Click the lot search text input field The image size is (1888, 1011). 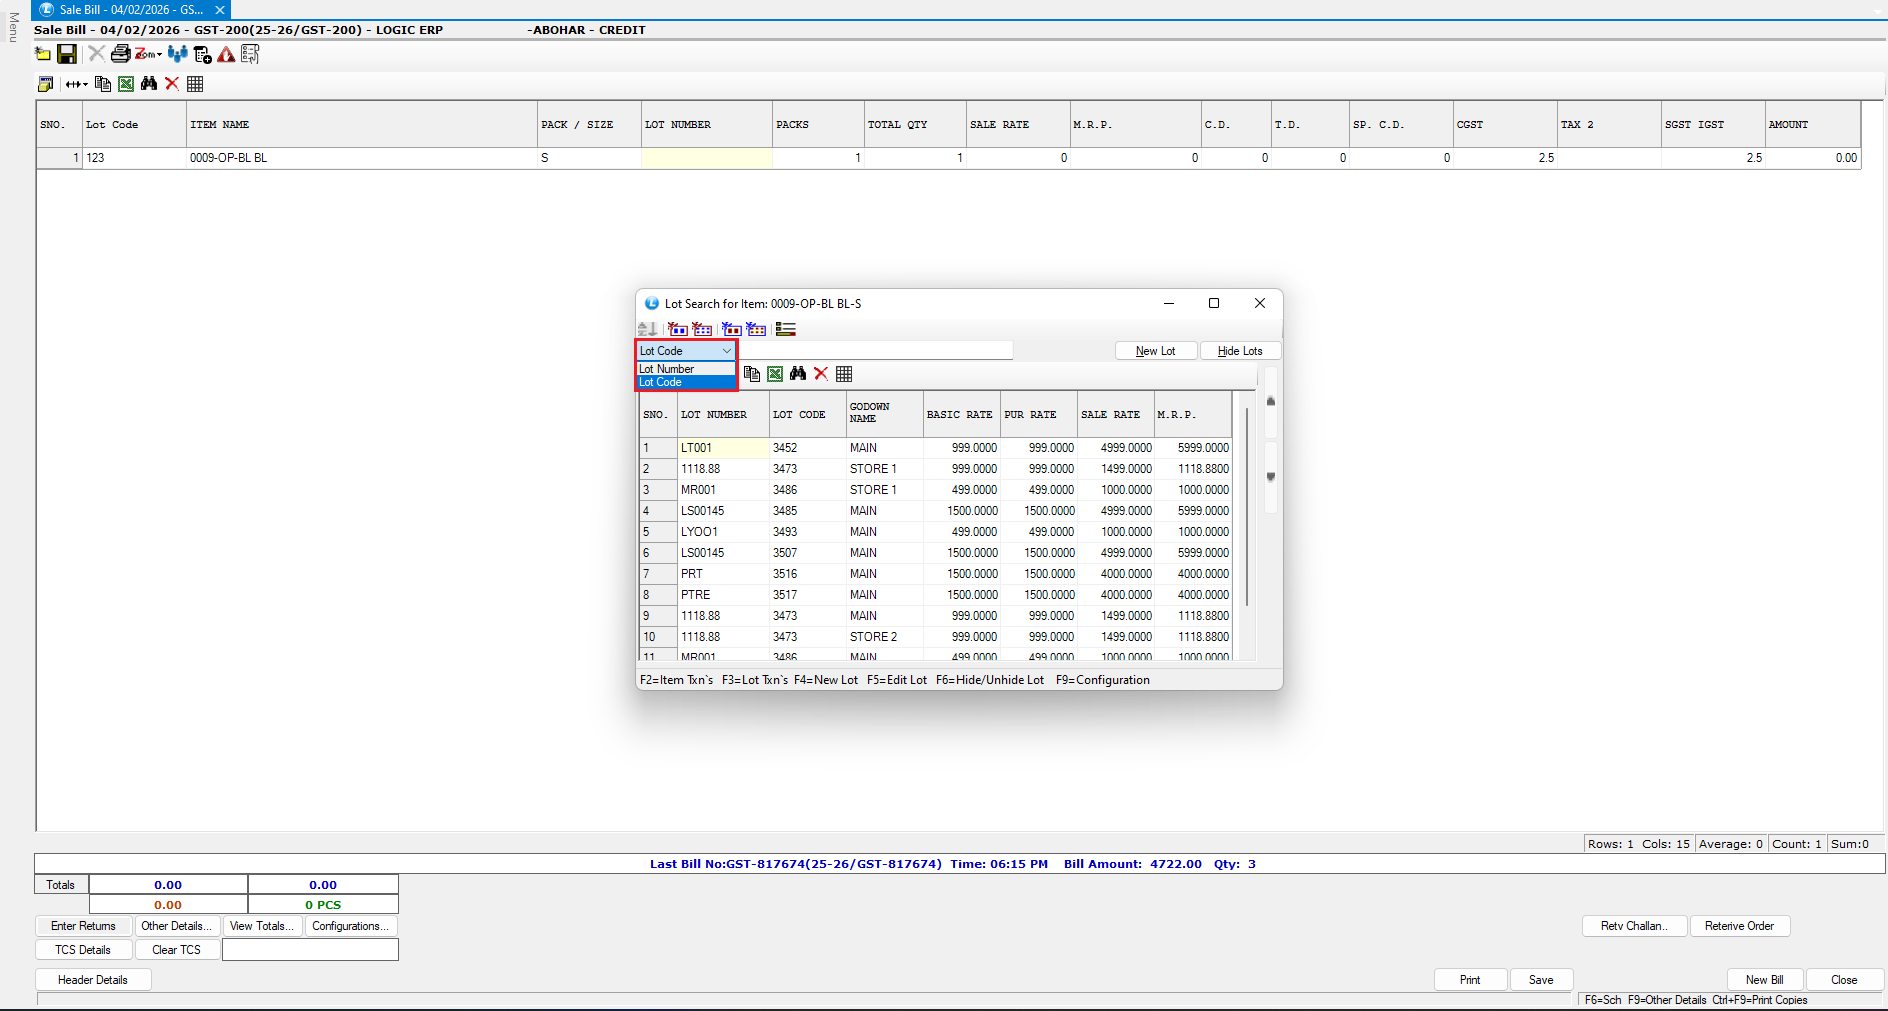click(x=875, y=351)
